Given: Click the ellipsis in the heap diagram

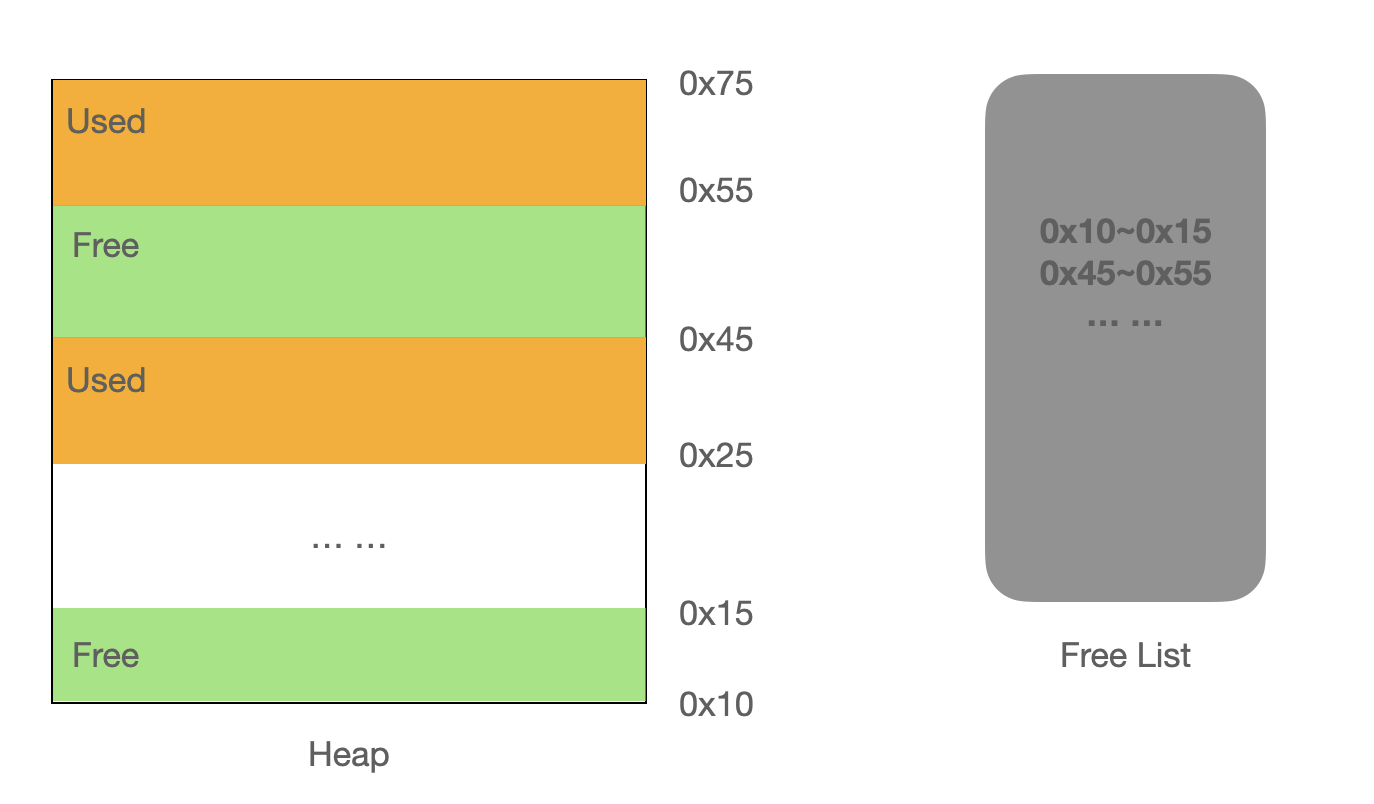Looking at the screenshot, I should click(349, 545).
